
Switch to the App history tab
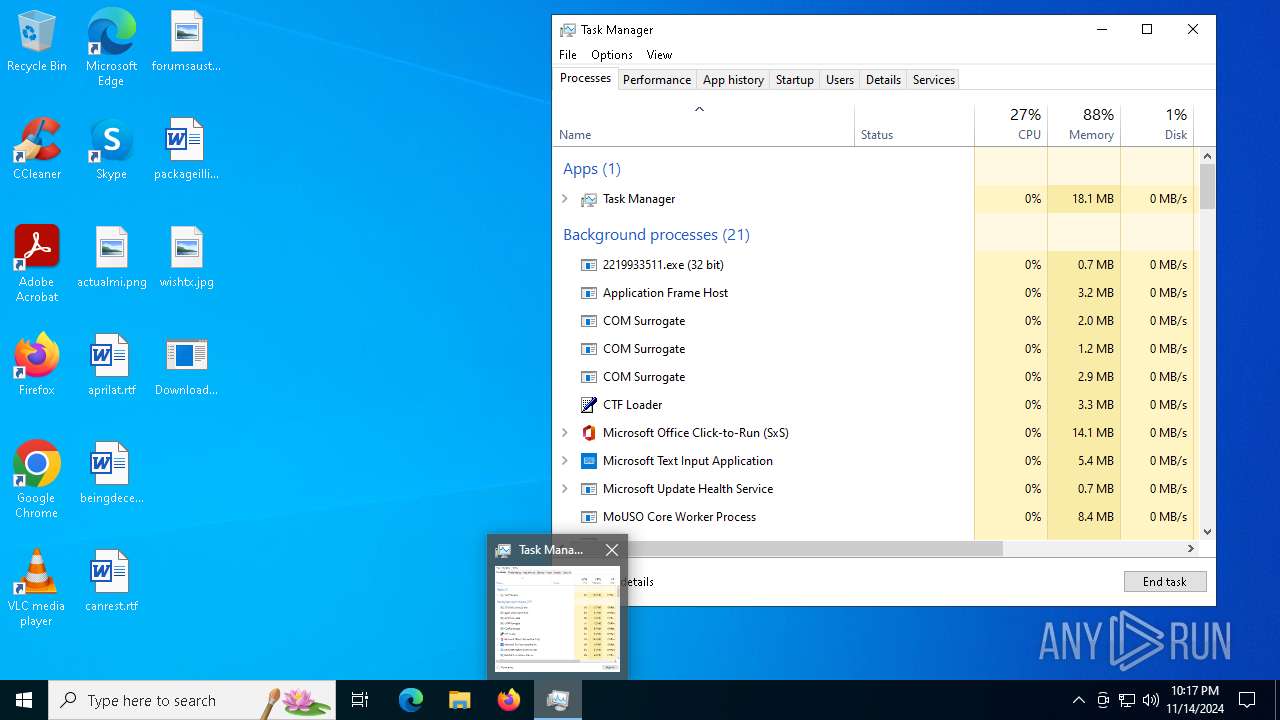click(x=733, y=80)
